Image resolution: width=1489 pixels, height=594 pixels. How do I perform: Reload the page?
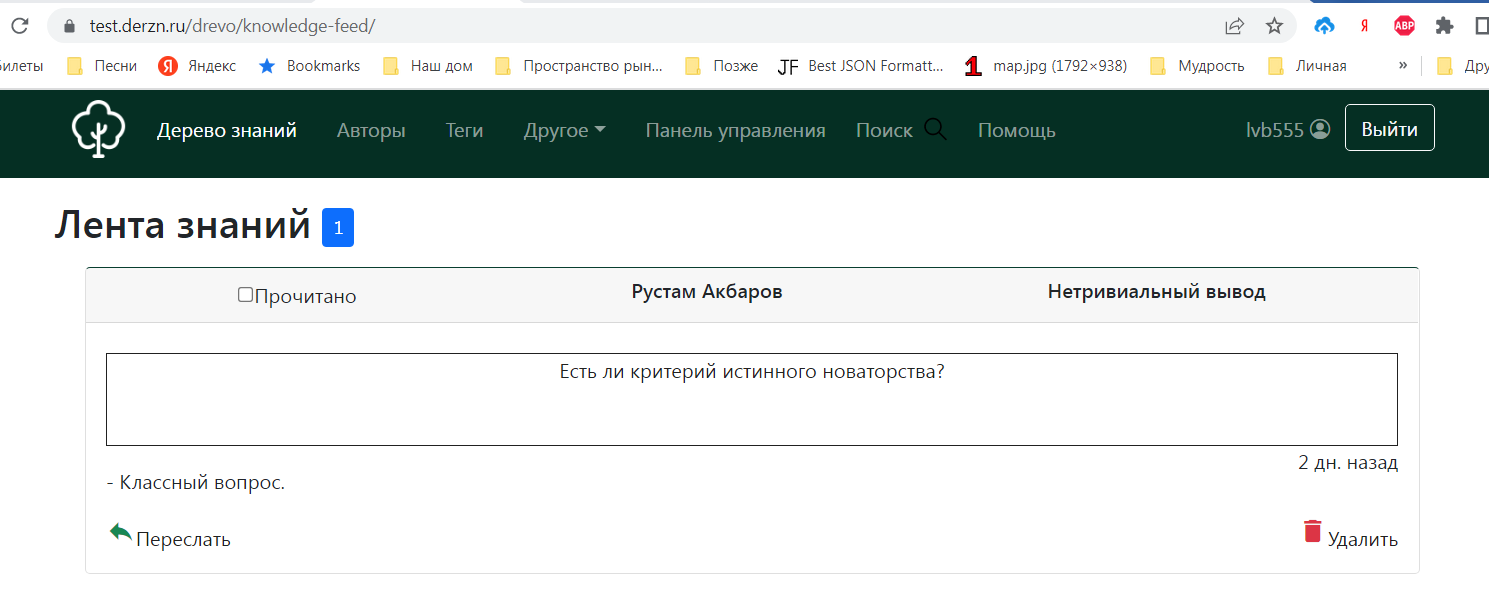19,25
